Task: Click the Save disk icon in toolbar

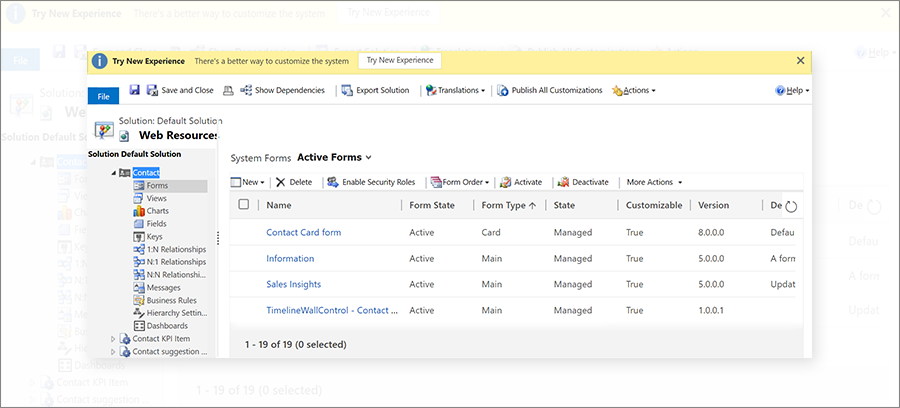Action: click(x=134, y=90)
